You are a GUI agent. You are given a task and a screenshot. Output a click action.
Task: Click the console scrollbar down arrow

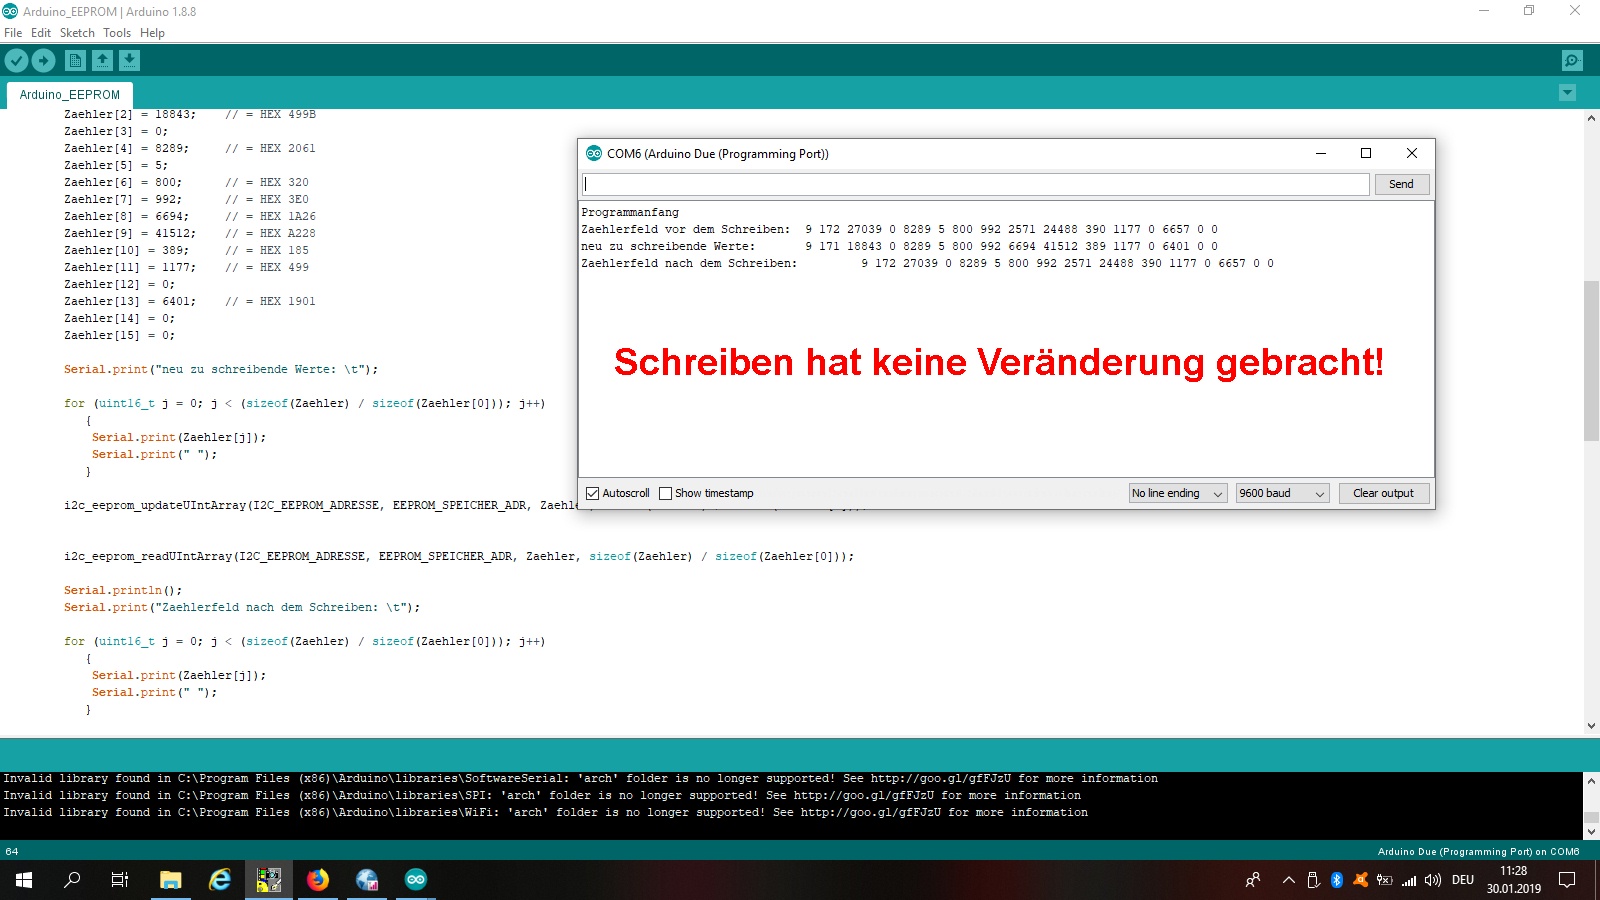point(1591,832)
